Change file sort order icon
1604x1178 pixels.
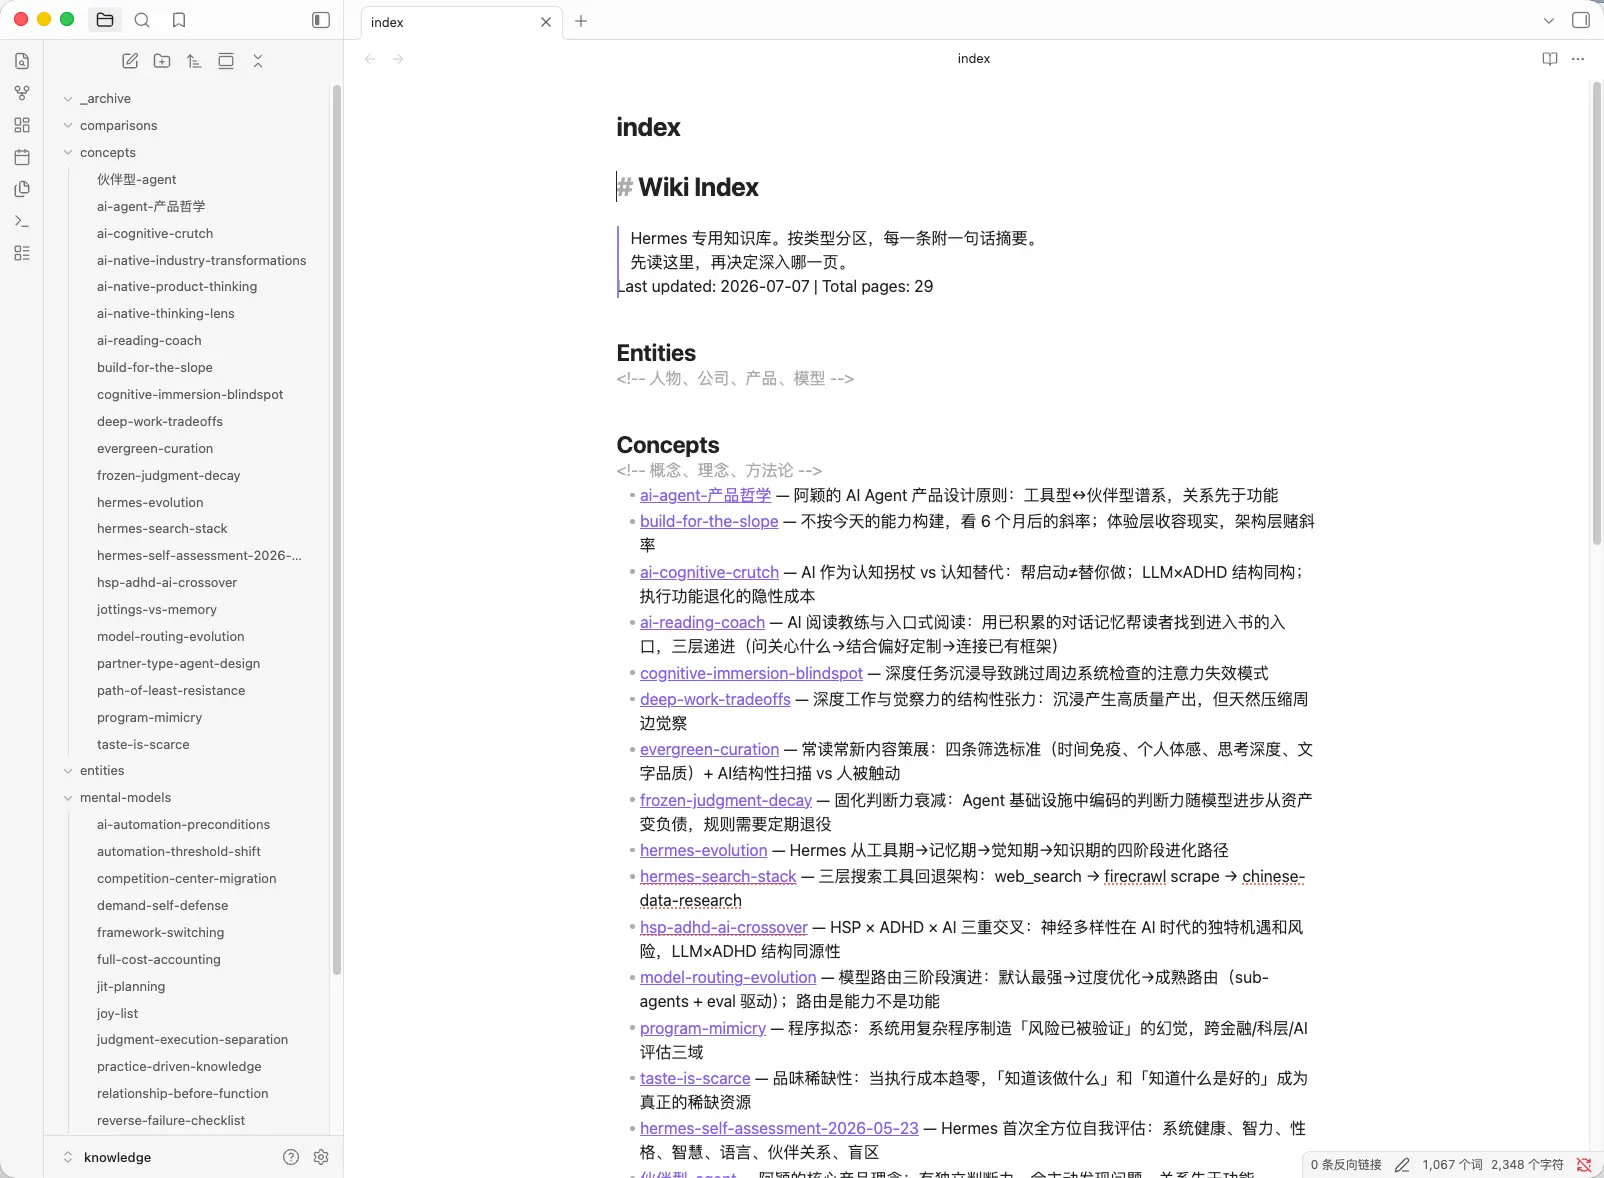click(x=194, y=61)
